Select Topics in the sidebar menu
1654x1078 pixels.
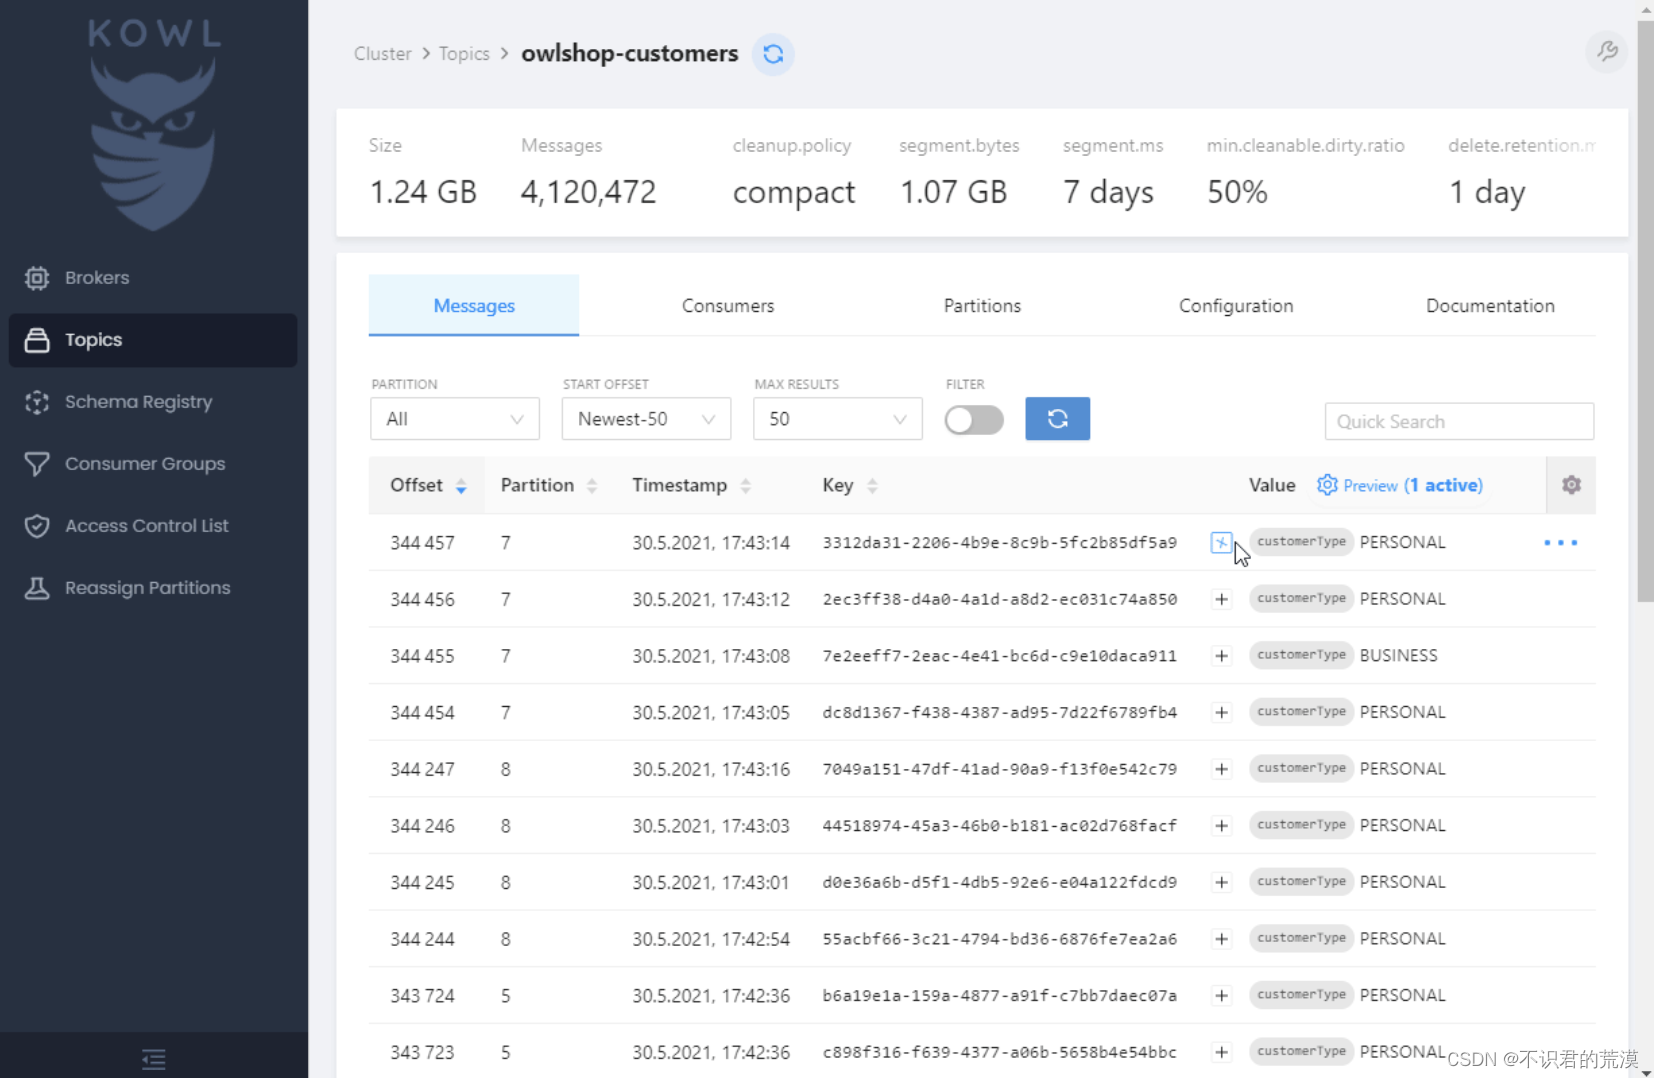[153, 340]
